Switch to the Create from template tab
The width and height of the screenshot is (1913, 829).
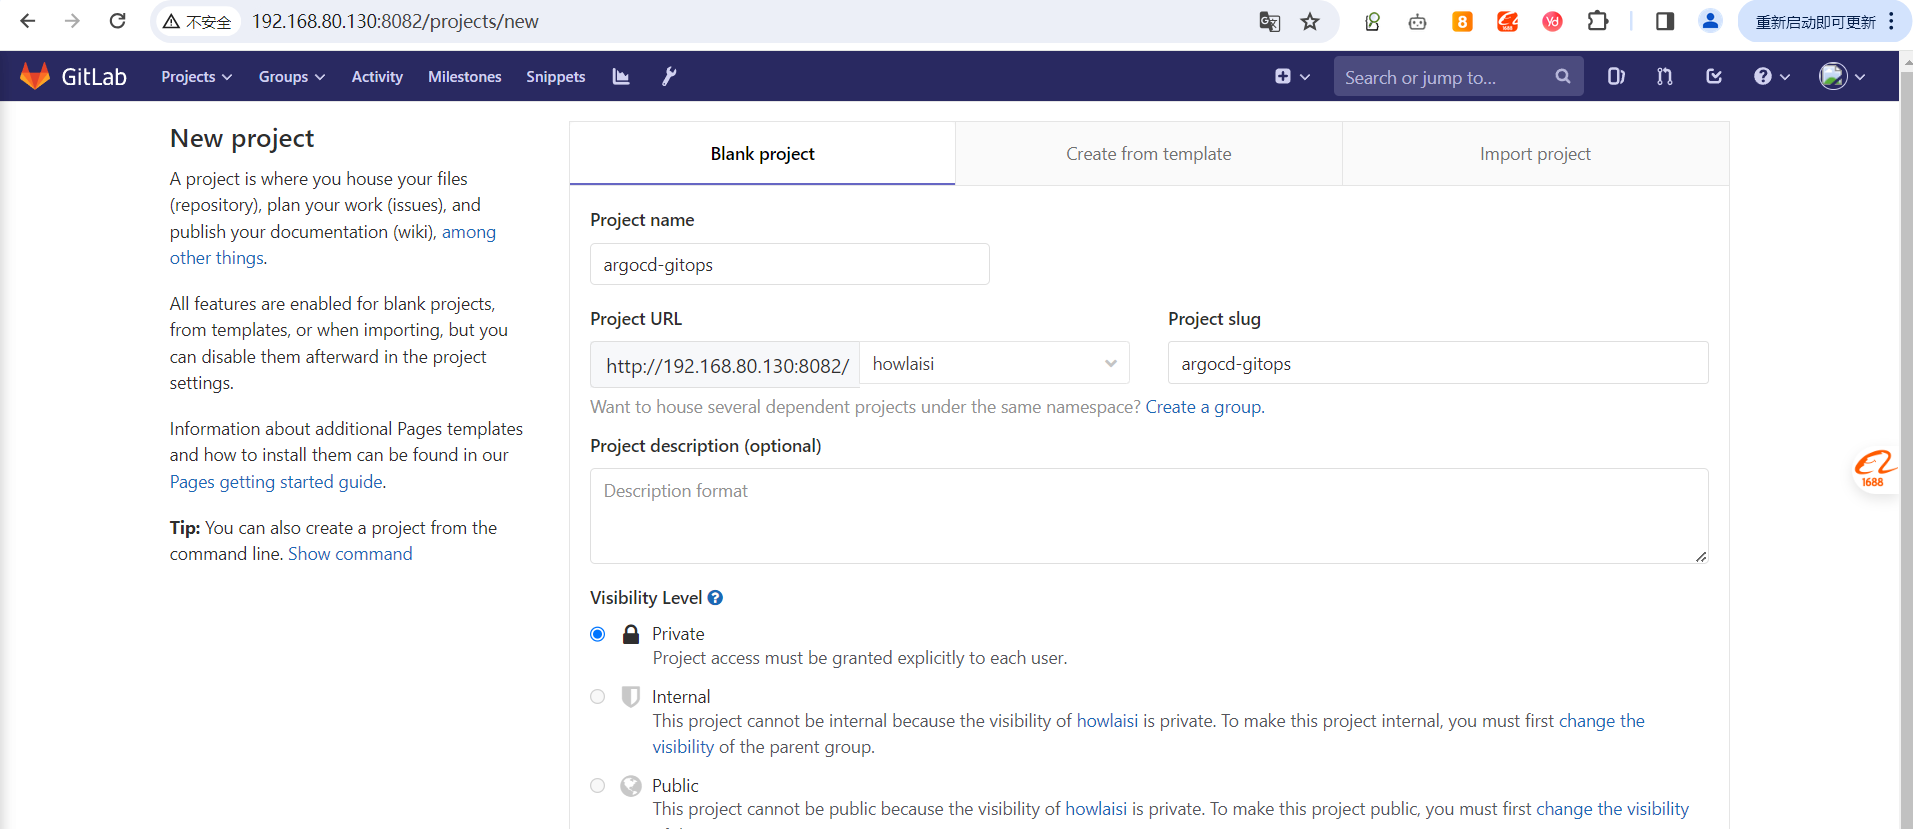(1148, 154)
